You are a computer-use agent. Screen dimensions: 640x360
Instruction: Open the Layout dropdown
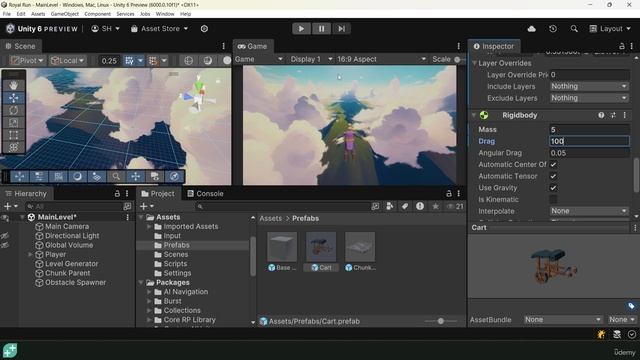(x=610, y=29)
